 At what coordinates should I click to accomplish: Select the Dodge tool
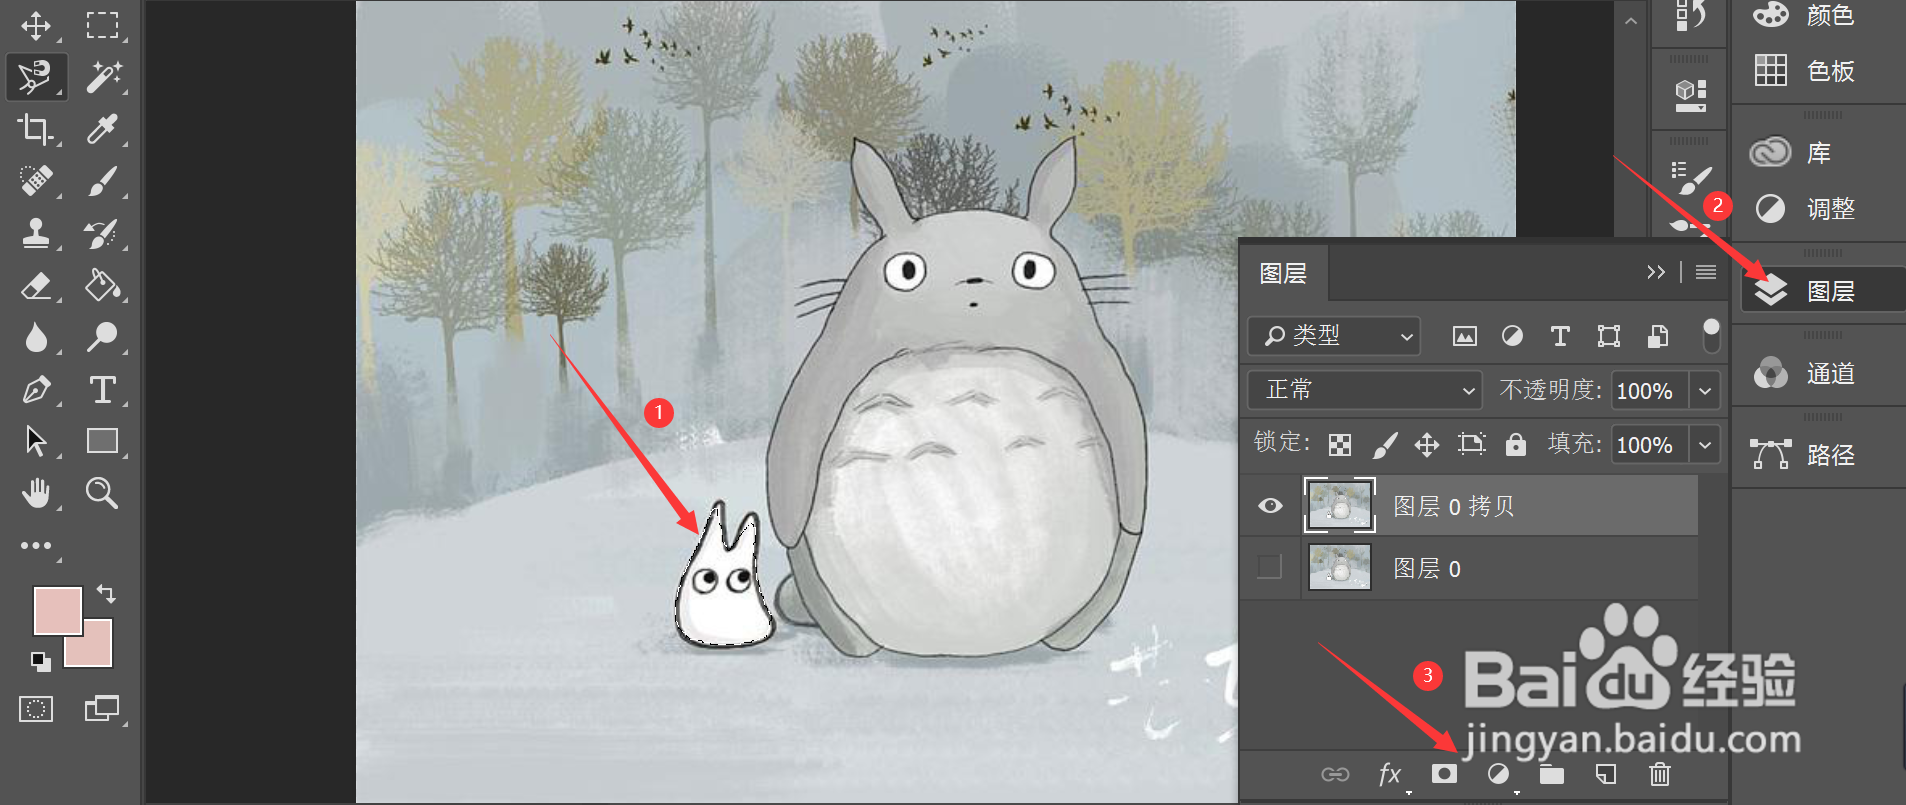[102, 337]
